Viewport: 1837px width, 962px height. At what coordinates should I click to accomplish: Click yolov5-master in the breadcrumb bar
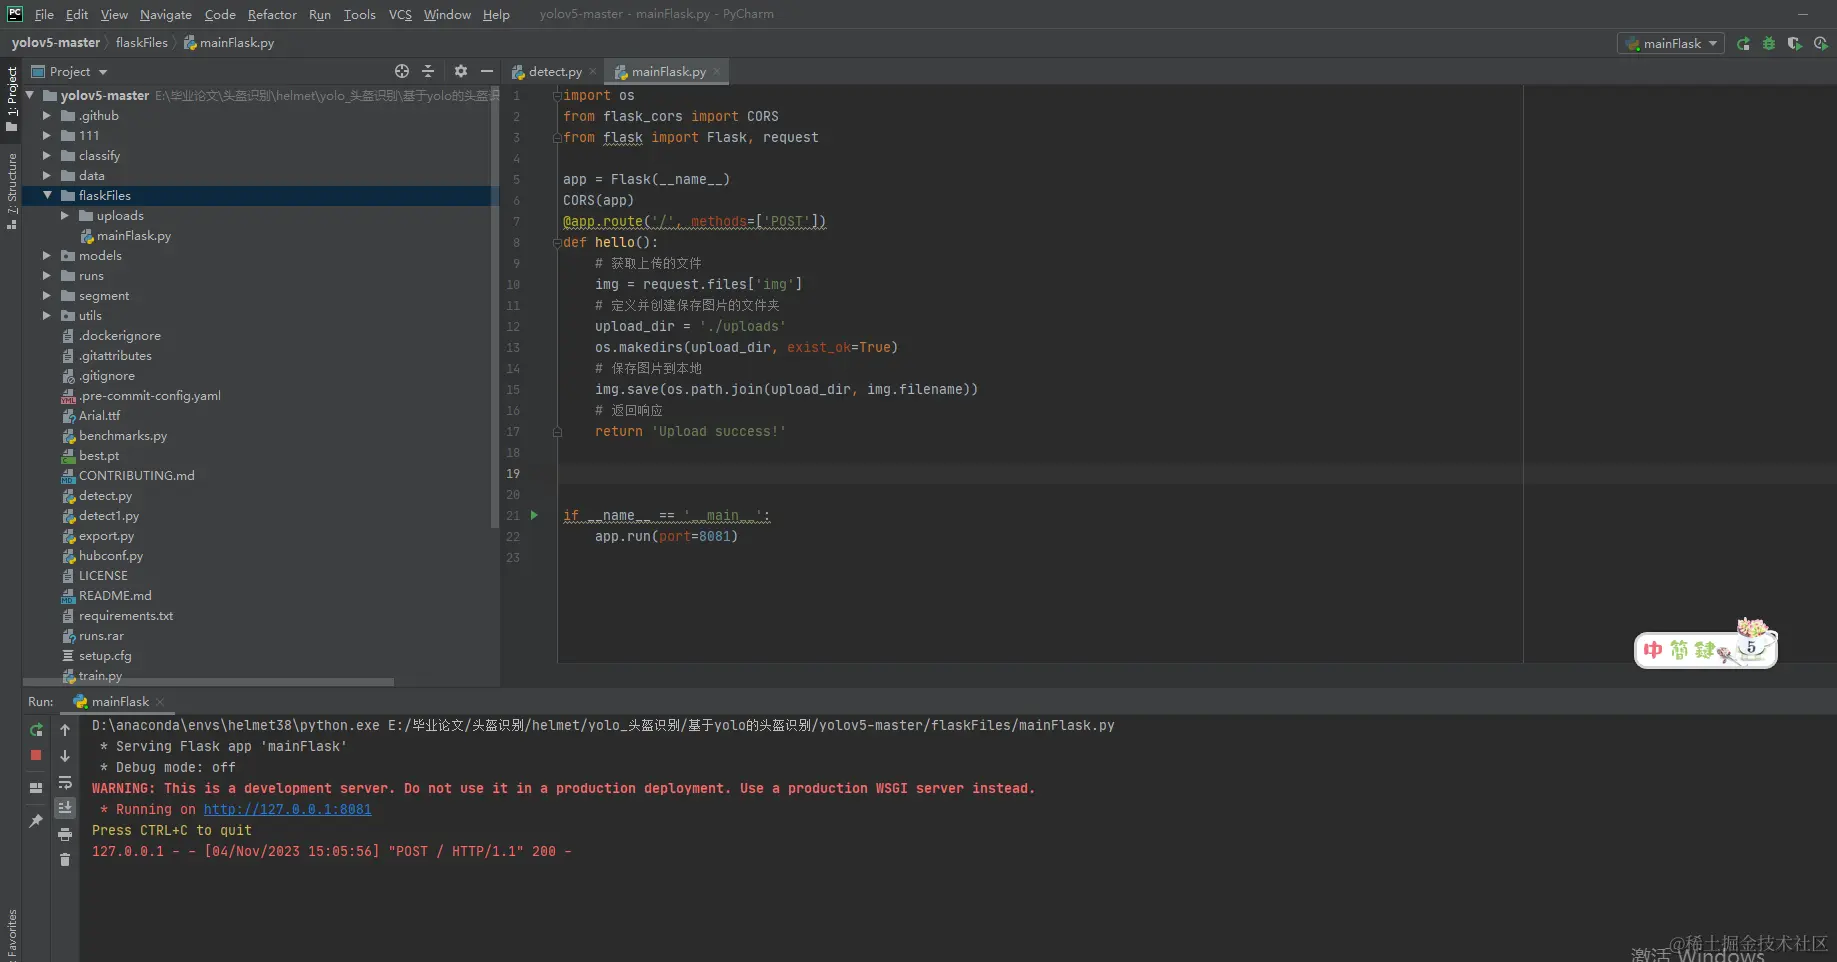pyautogui.click(x=56, y=43)
